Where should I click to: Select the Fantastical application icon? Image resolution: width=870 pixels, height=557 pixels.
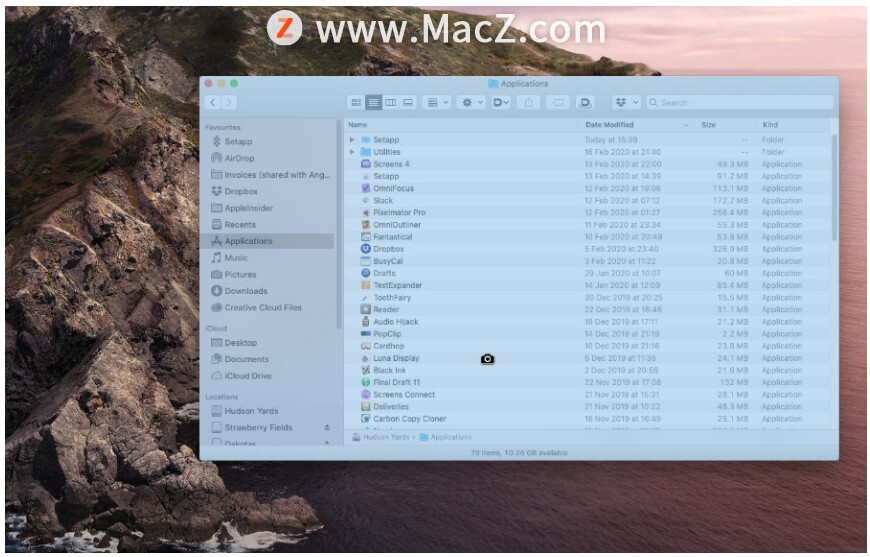pos(366,237)
